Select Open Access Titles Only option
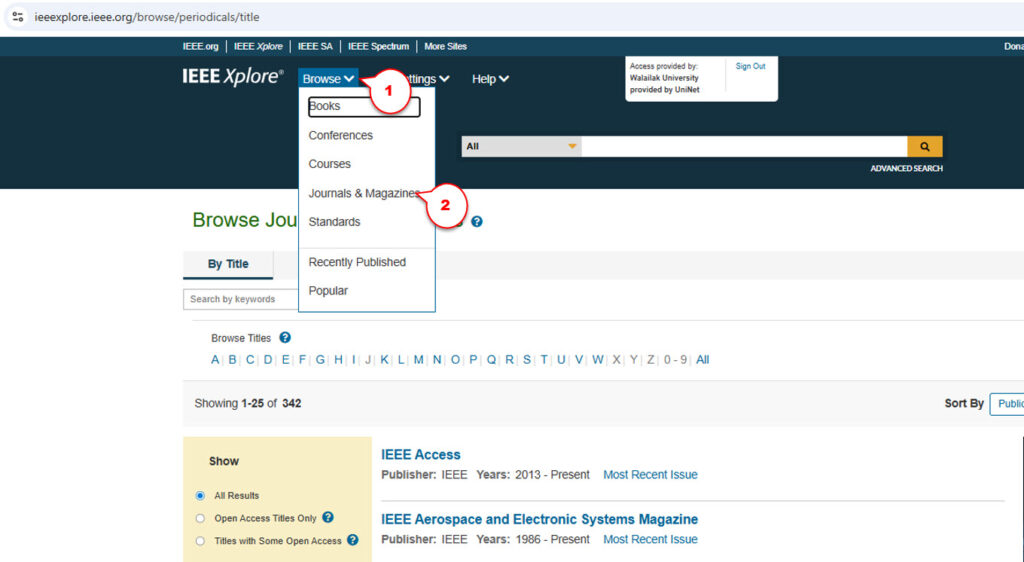Viewport: 1024px width, 562px height. [x=200, y=518]
